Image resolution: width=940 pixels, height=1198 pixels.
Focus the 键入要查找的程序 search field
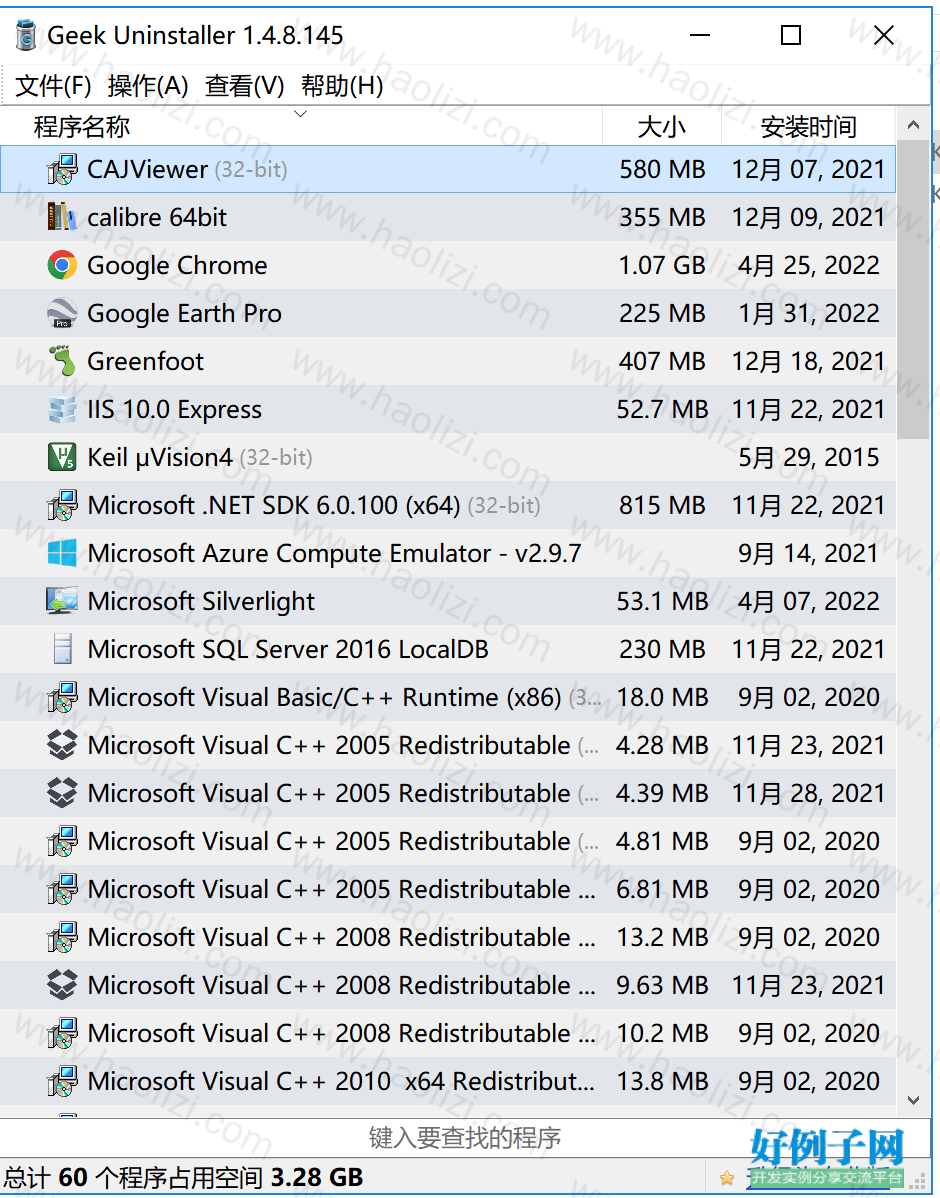click(465, 1138)
